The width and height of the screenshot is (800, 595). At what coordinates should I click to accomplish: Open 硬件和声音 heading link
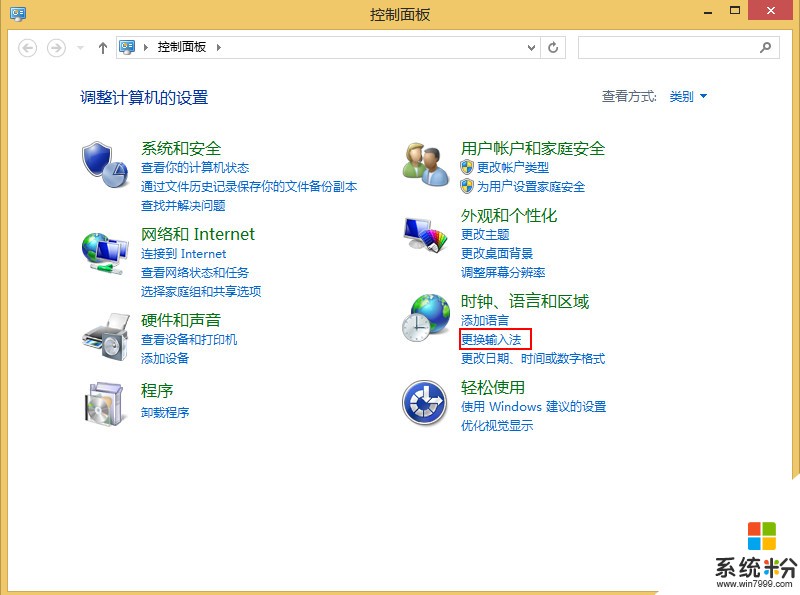point(181,320)
